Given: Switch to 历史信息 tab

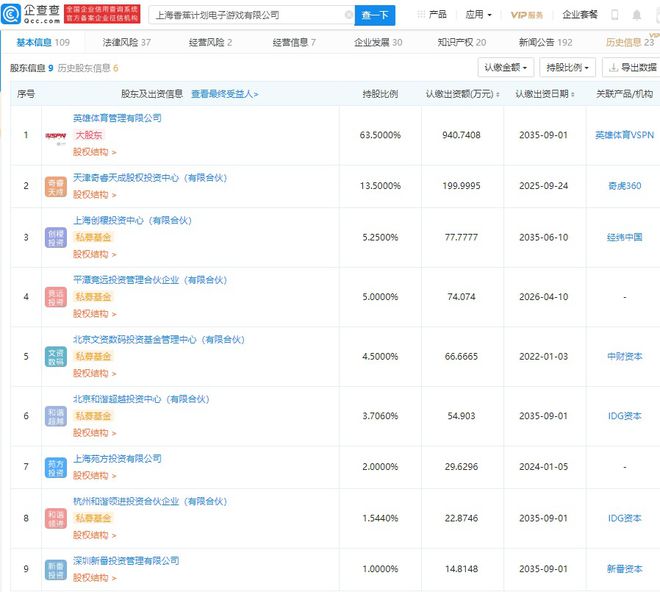Looking at the screenshot, I should coord(630,43).
